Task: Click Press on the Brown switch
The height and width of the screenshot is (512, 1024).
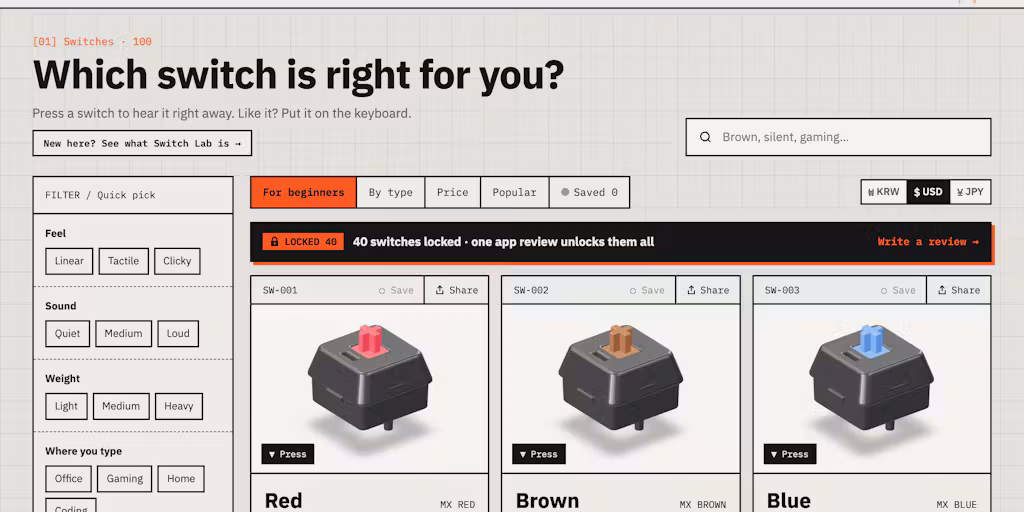Action: point(539,454)
